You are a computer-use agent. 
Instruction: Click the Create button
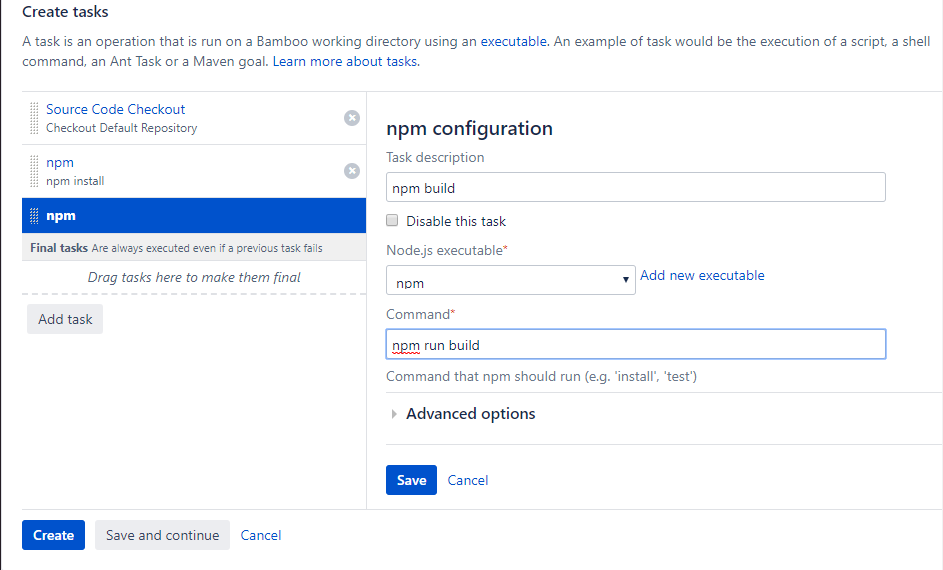click(54, 535)
